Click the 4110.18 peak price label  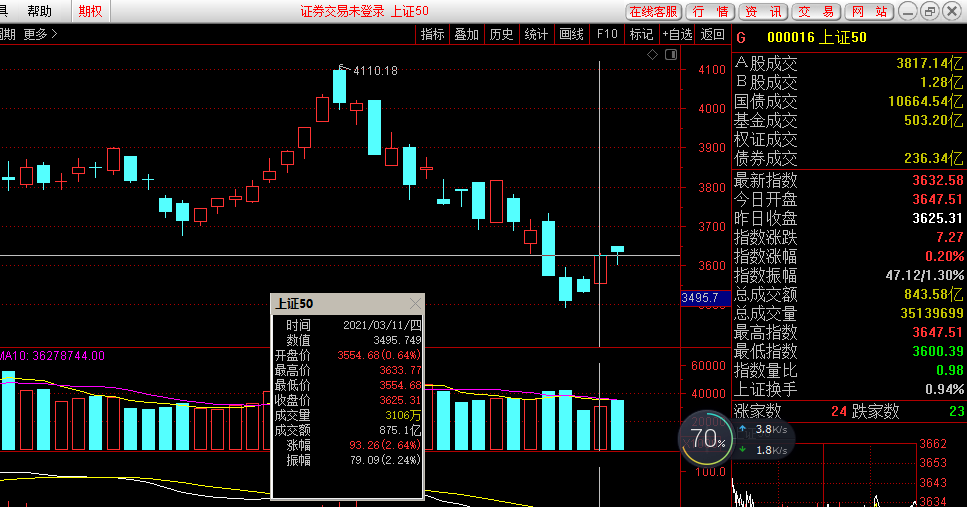pos(376,71)
